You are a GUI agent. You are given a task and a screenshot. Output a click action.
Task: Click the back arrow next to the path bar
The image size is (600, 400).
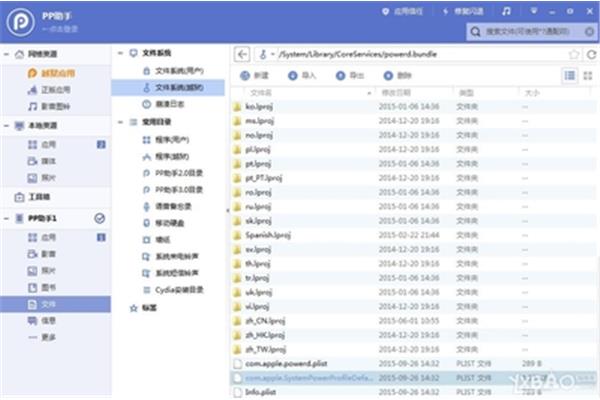[242, 54]
